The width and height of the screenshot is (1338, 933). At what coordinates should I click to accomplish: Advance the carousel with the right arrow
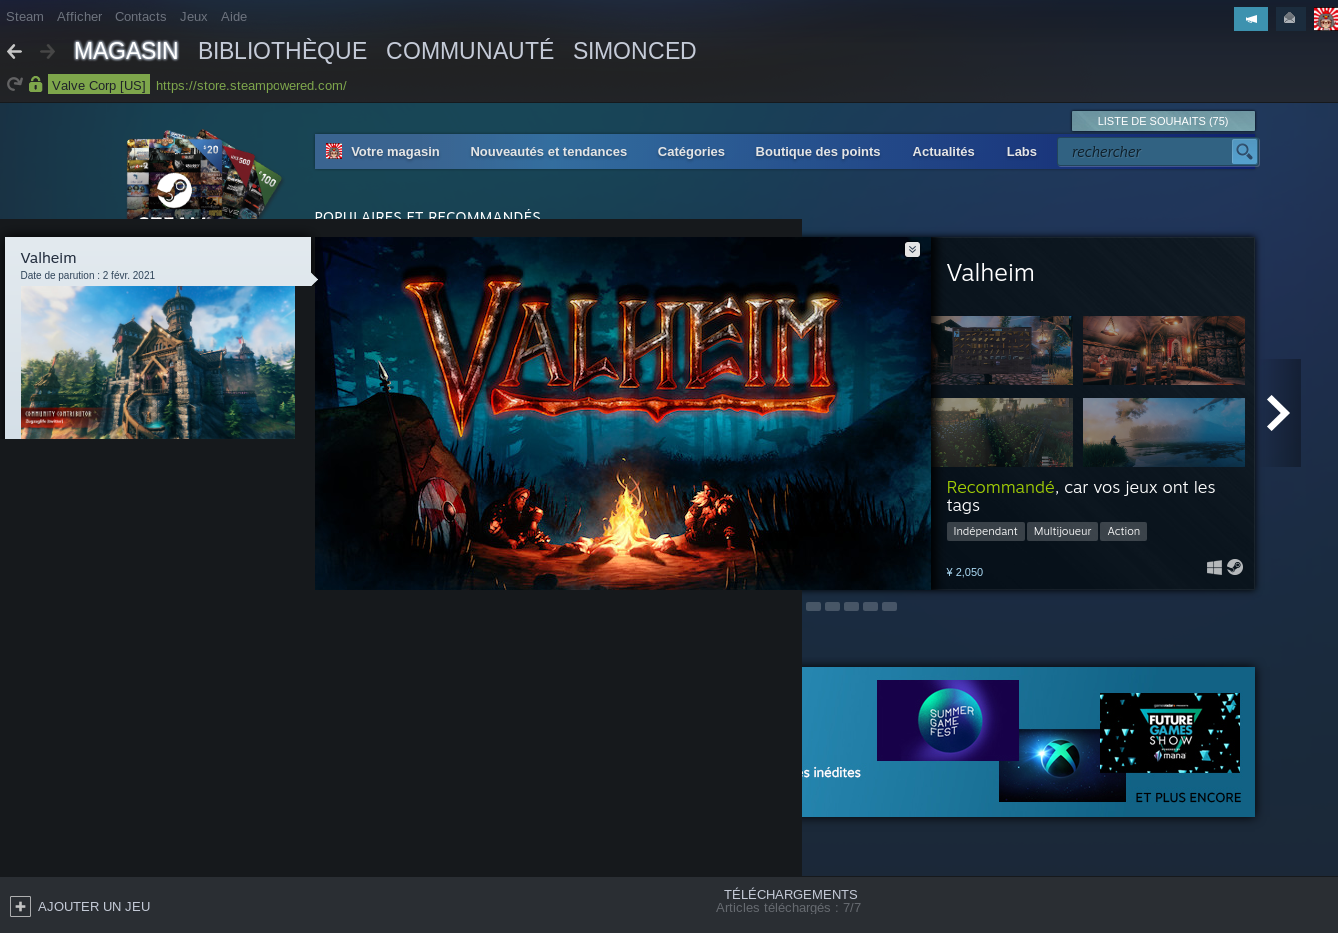point(1279,413)
